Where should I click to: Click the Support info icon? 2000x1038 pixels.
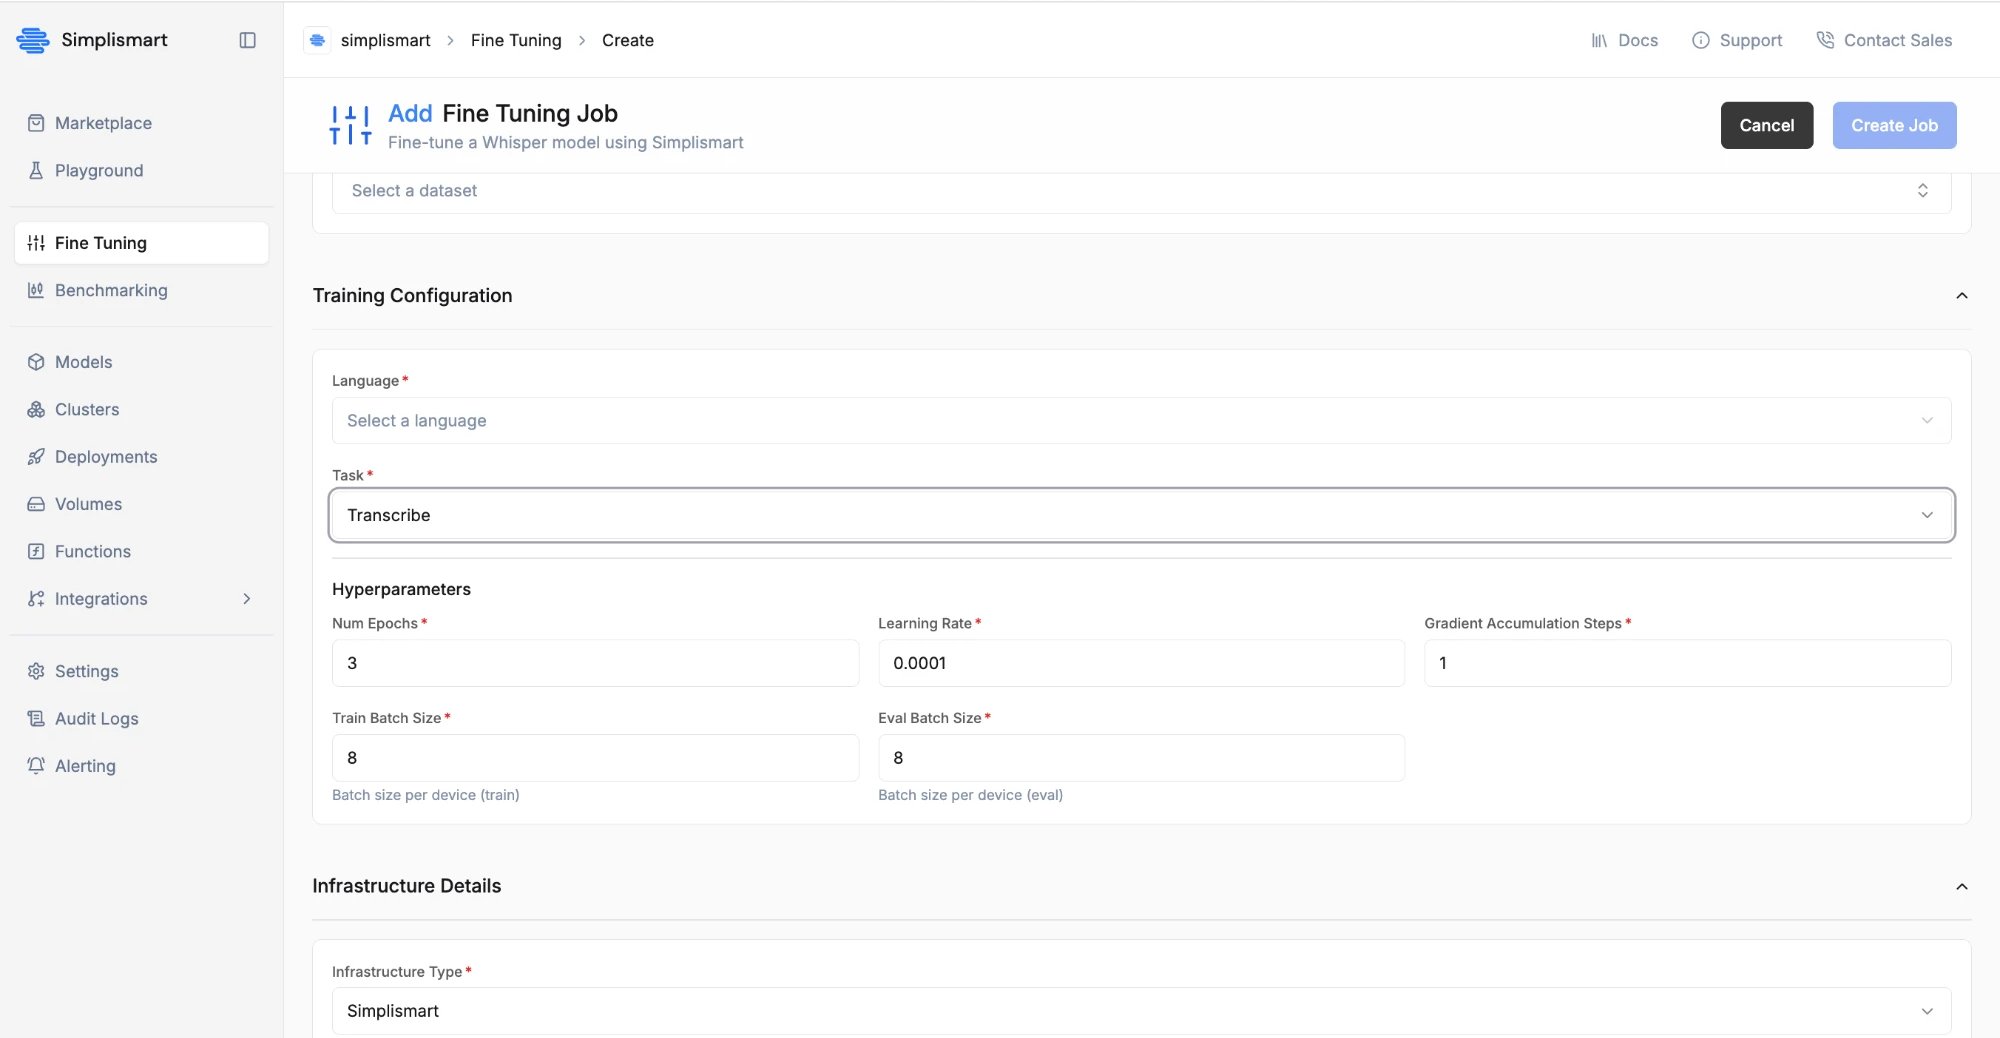tap(1700, 40)
